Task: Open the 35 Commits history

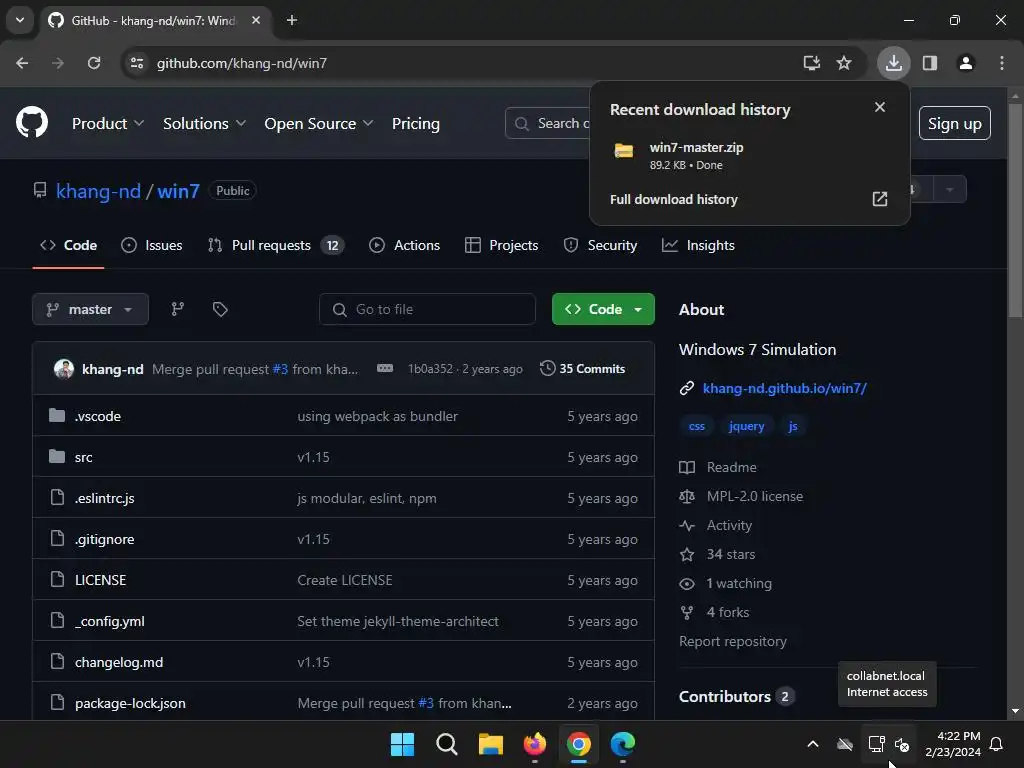Action: click(x=583, y=369)
